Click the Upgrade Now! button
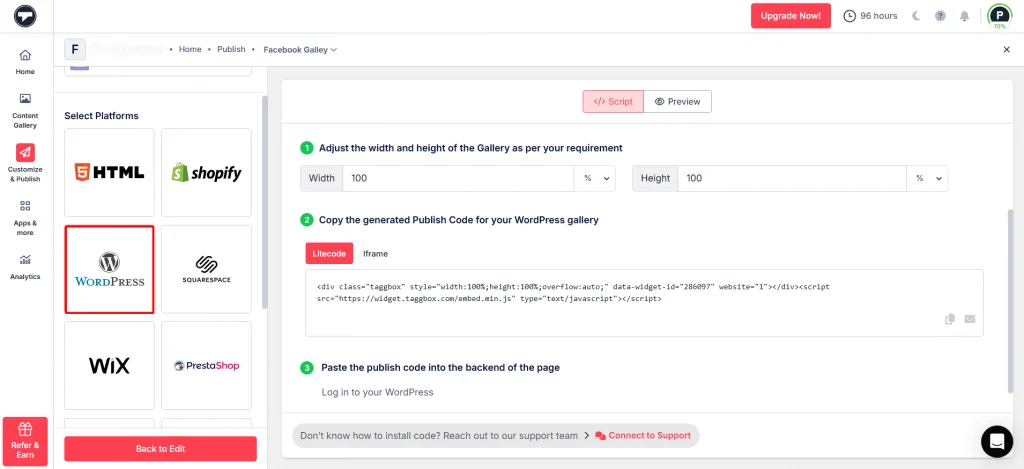1024x469 pixels. (x=790, y=16)
